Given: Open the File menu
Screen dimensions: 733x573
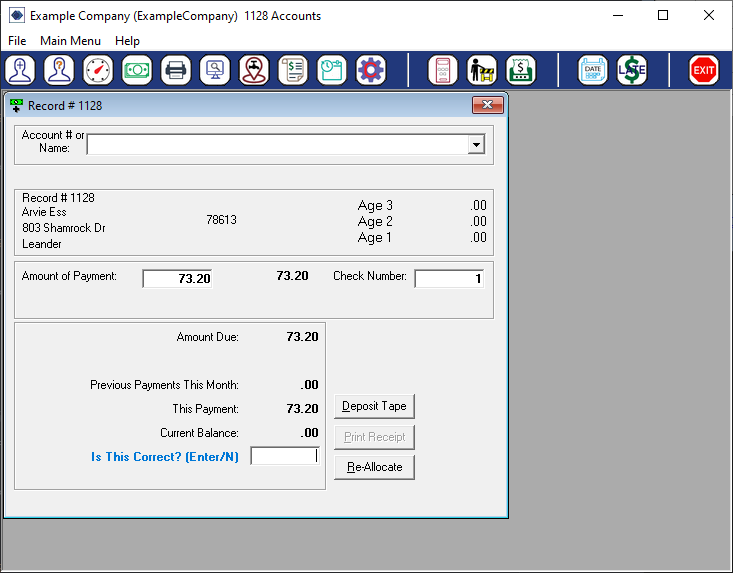Looking at the screenshot, I should tap(17, 41).
